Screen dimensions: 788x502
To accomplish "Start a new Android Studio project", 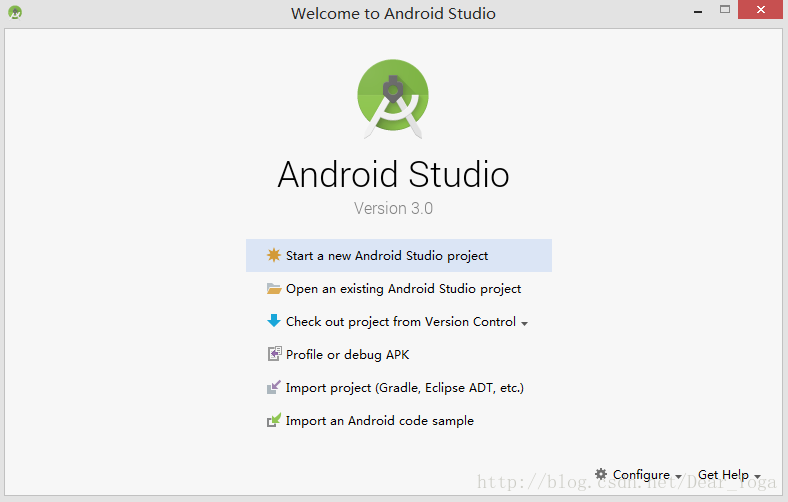I will click(399, 255).
